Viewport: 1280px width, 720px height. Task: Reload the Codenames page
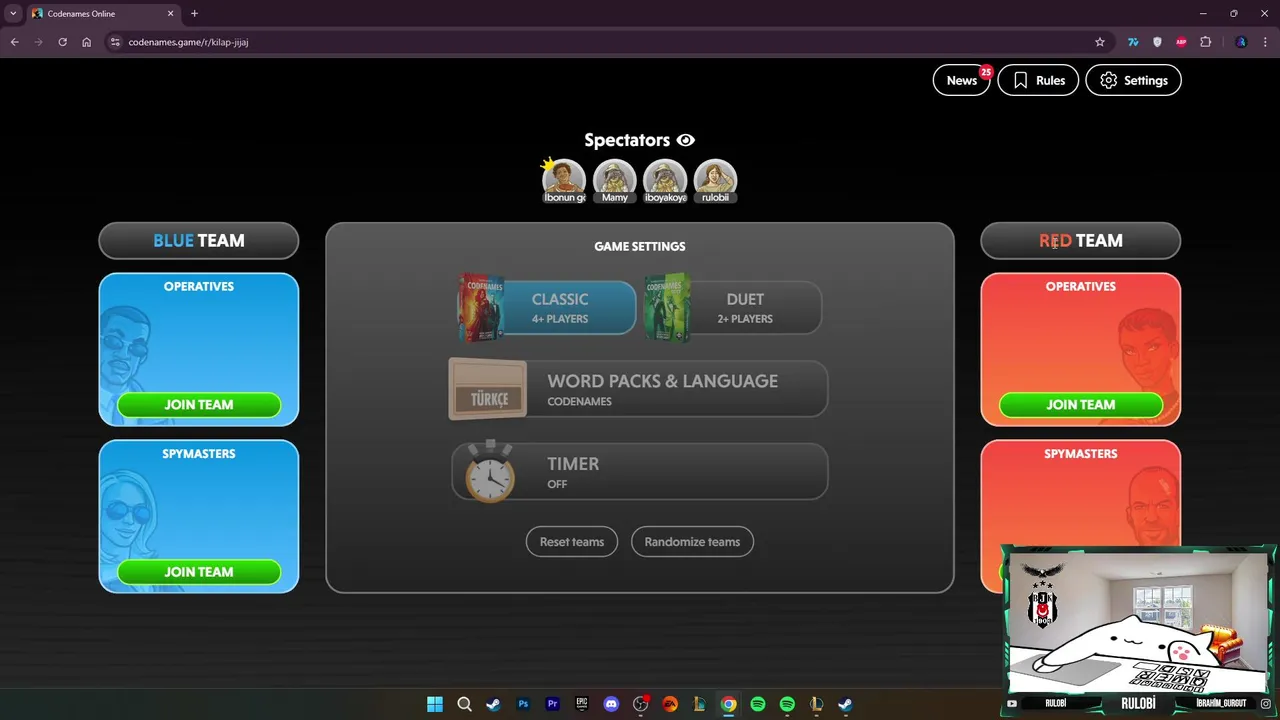coord(62,42)
